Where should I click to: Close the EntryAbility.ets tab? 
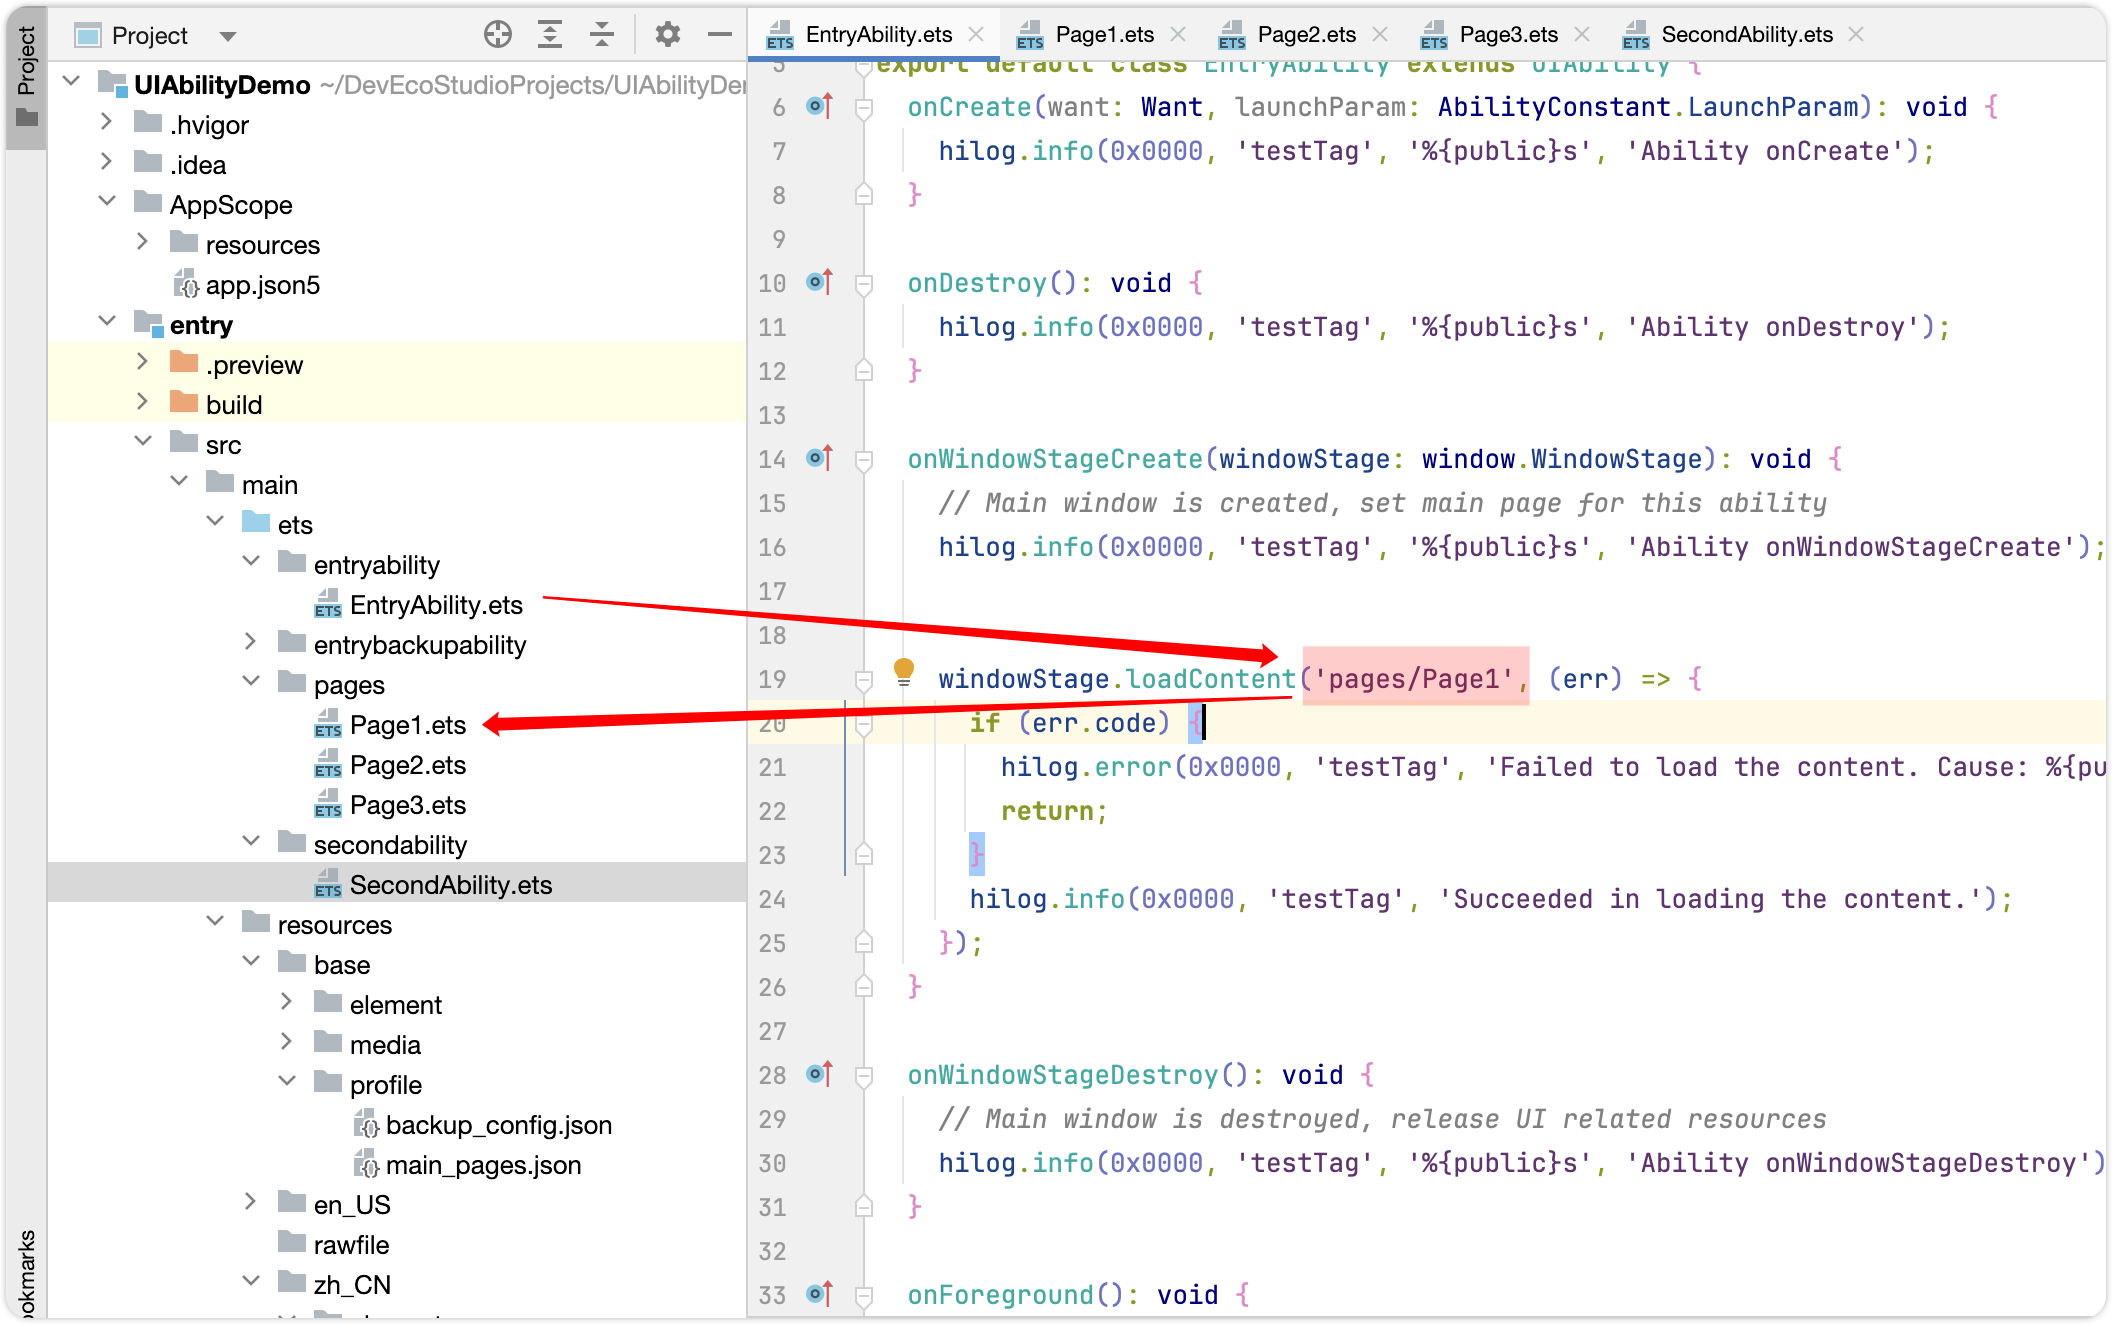pos(976,35)
